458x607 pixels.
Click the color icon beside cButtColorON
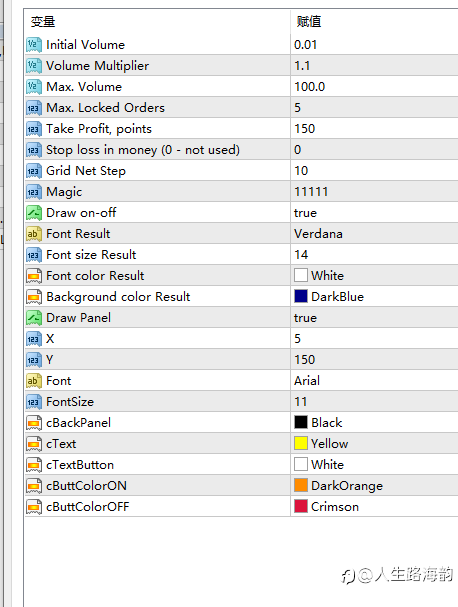point(34,485)
